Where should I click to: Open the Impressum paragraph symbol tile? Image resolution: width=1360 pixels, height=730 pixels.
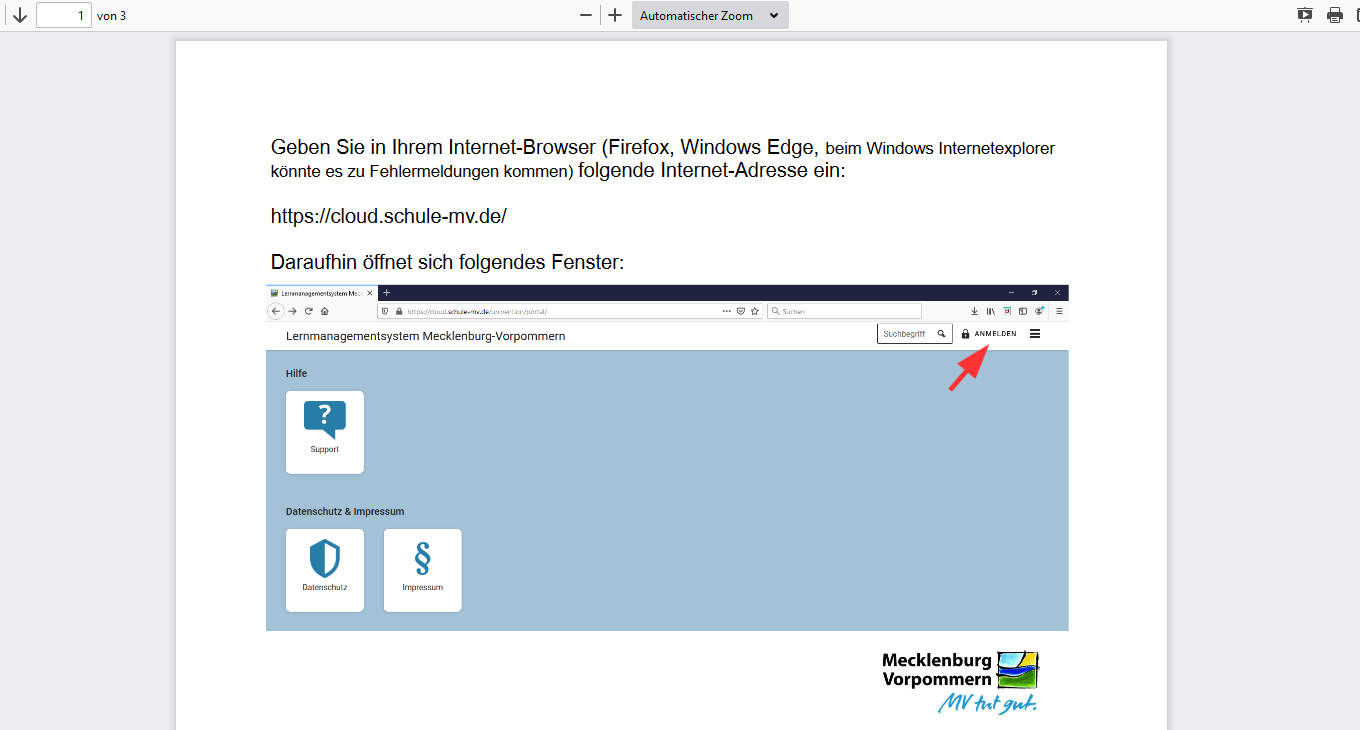pyautogui.click(x=422, y=569)
